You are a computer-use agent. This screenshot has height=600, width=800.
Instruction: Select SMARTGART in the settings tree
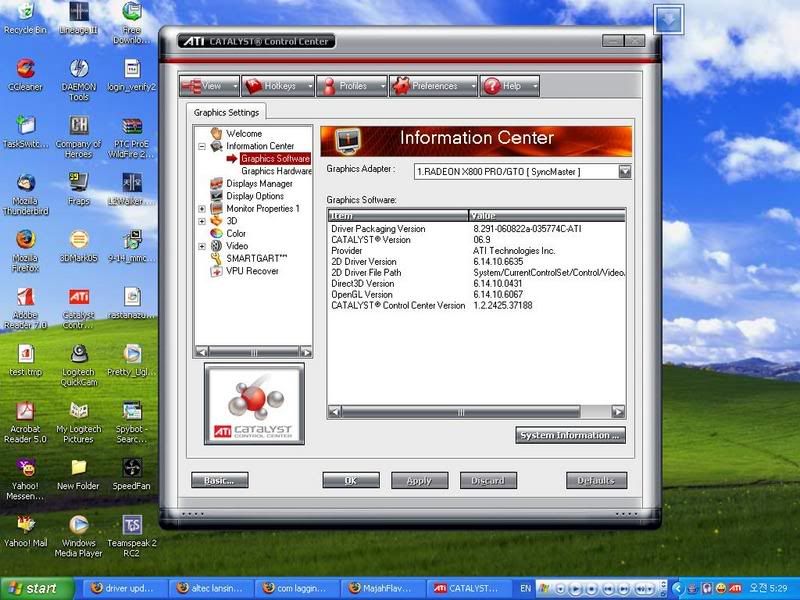255,258
